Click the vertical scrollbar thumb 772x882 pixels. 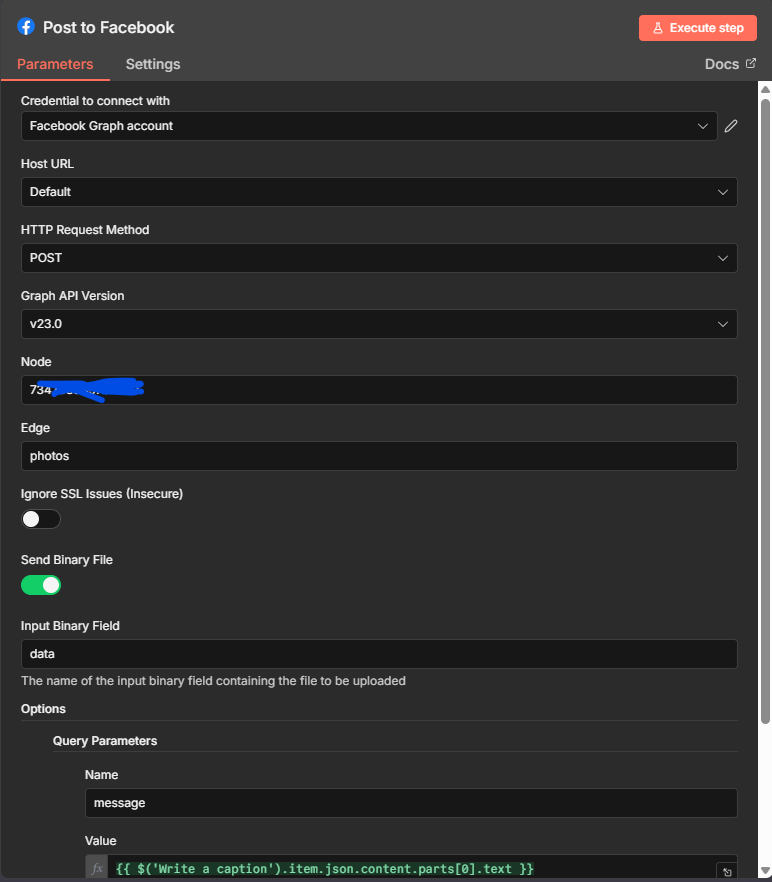765,400
